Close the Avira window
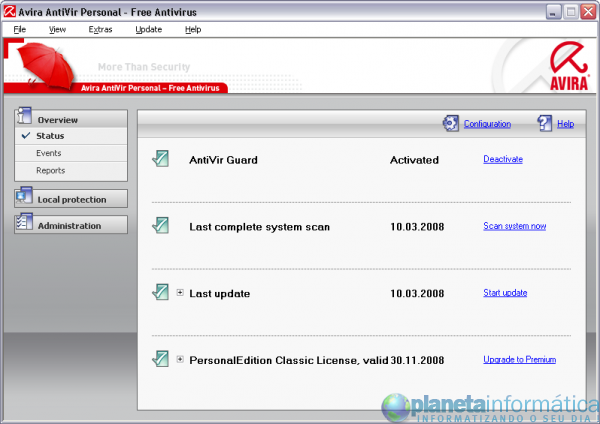Viewport: 600px width, 424px height. (x=588, y=12)
